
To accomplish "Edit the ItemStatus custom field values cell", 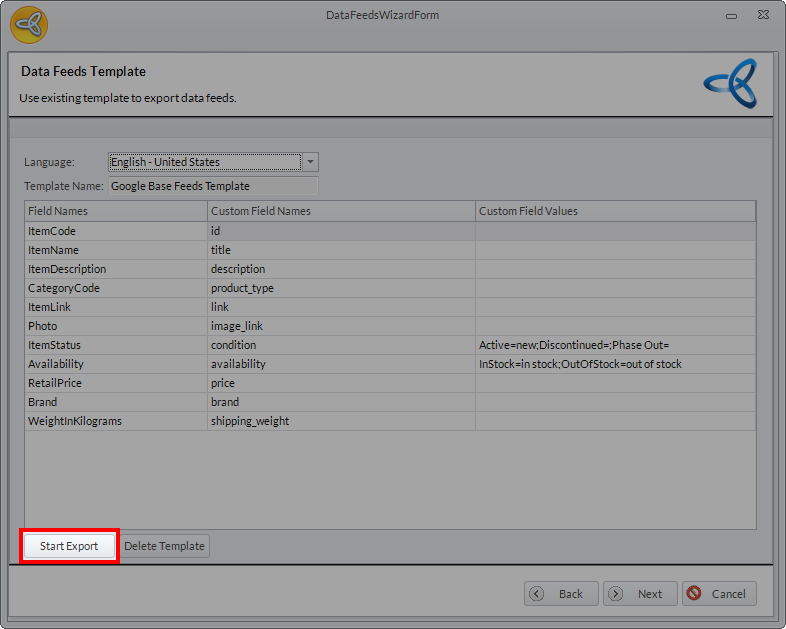I will (x=614, y=345).
